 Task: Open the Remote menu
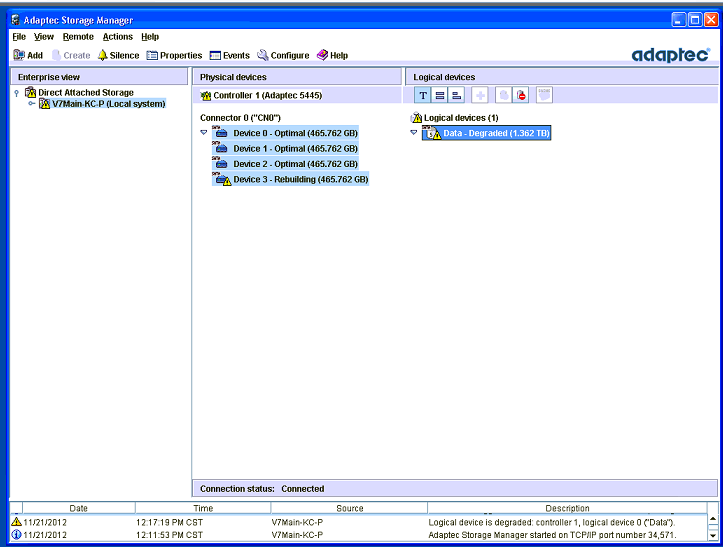pos(78,37)
